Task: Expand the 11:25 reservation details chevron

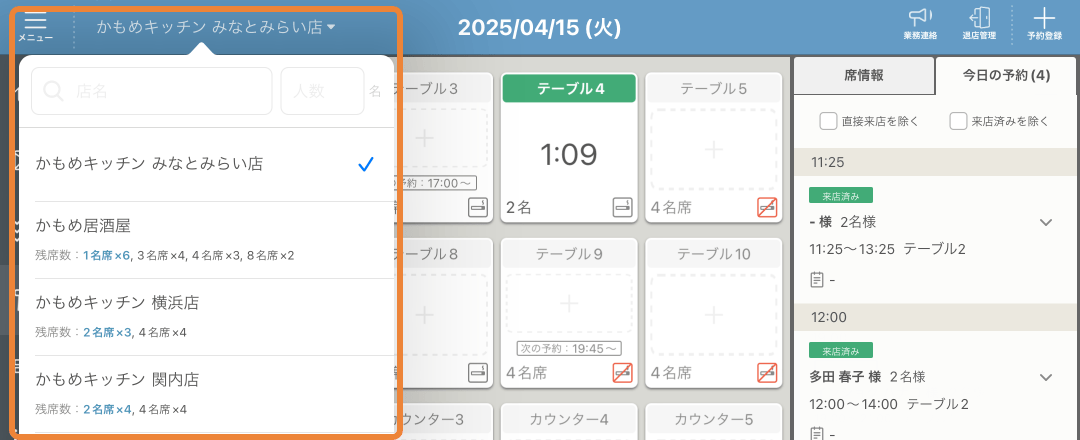Action: [x=1046, y=222]
